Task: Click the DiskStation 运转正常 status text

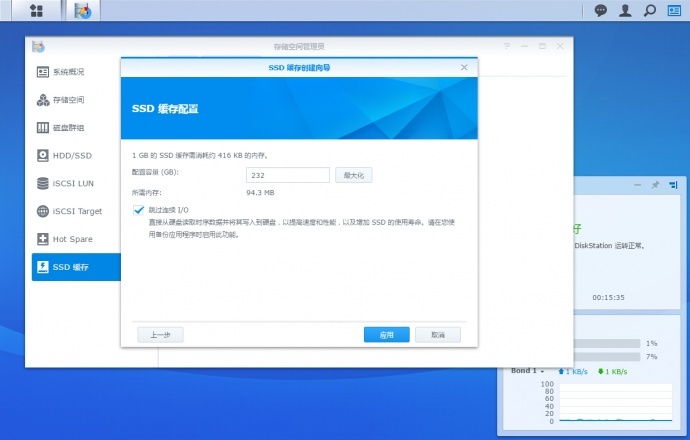Action: click(x=609, y=246)
